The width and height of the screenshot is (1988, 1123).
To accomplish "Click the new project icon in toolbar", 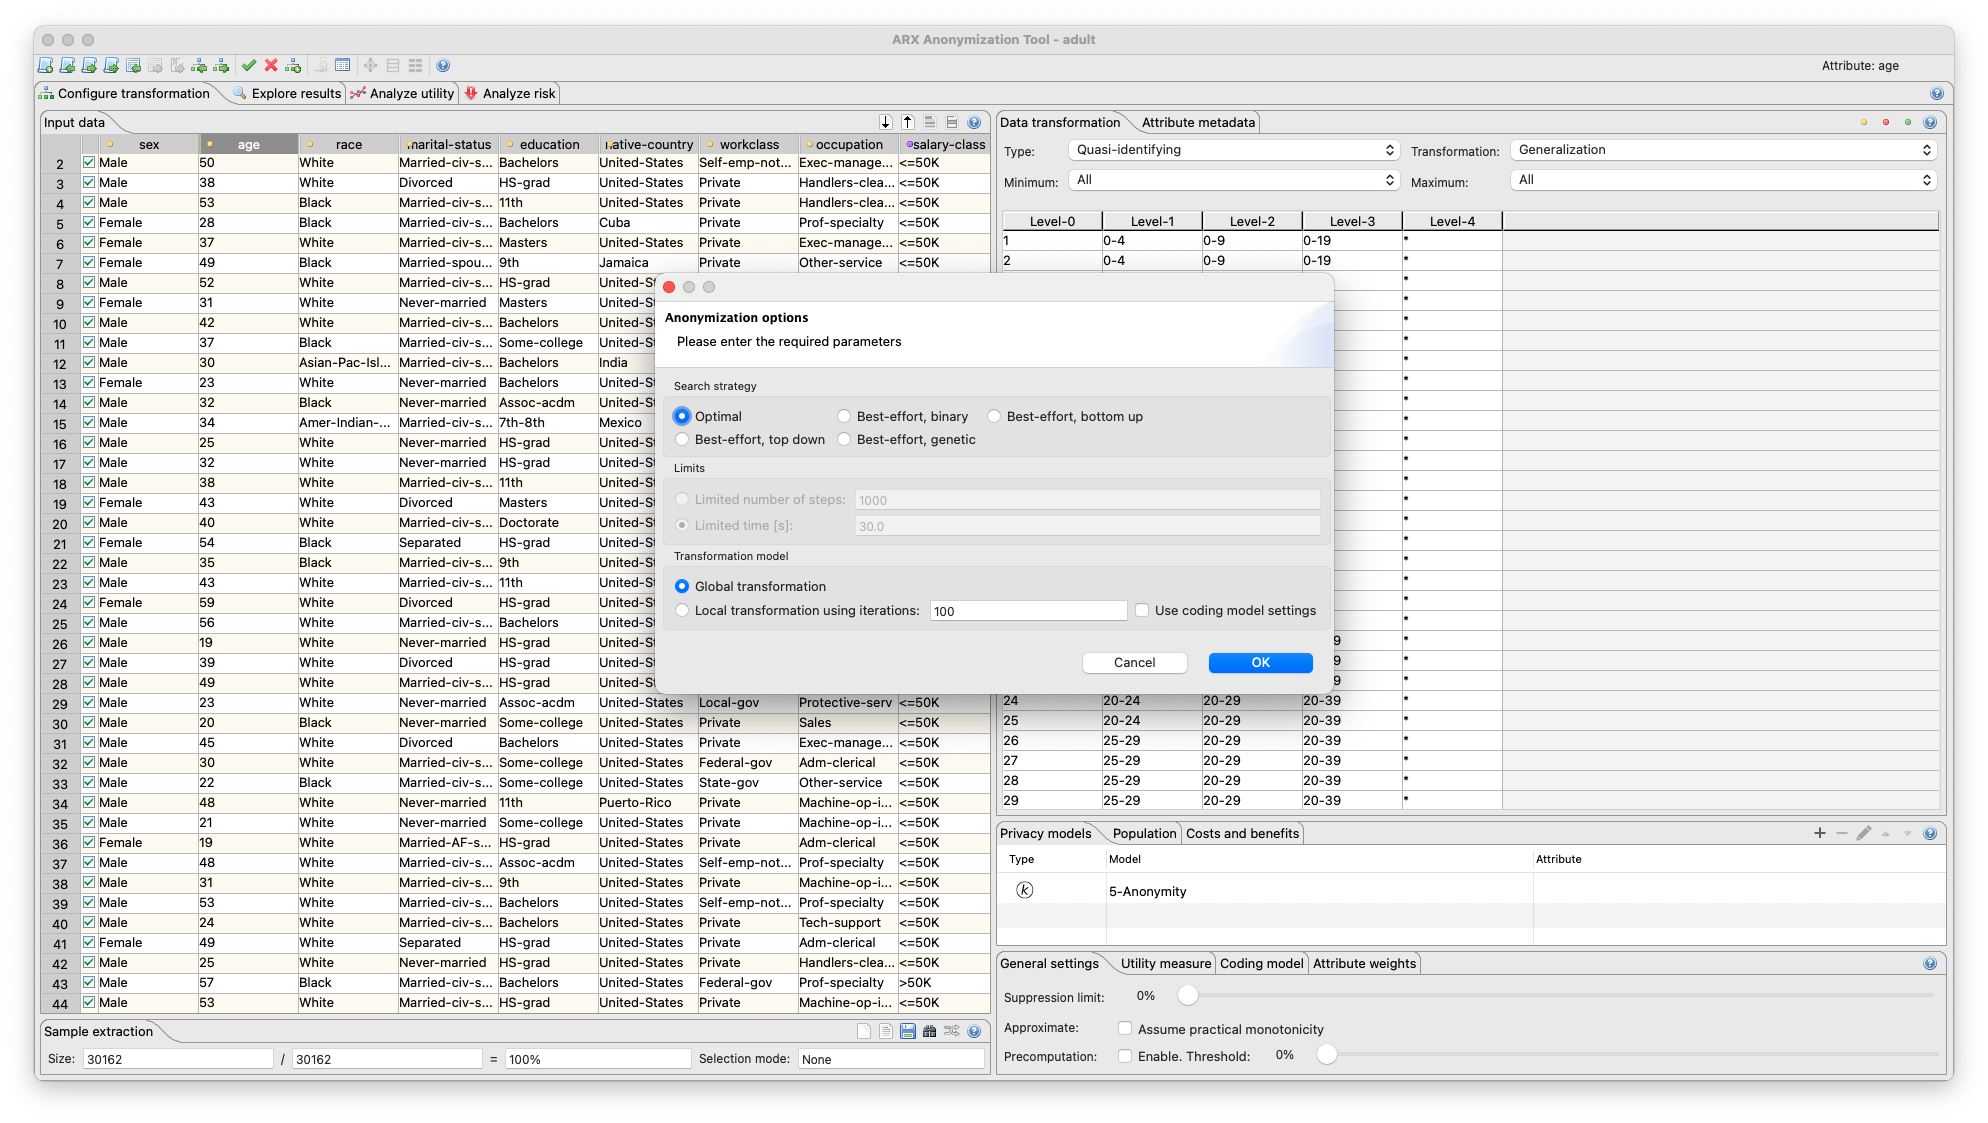I will (45, 66).
